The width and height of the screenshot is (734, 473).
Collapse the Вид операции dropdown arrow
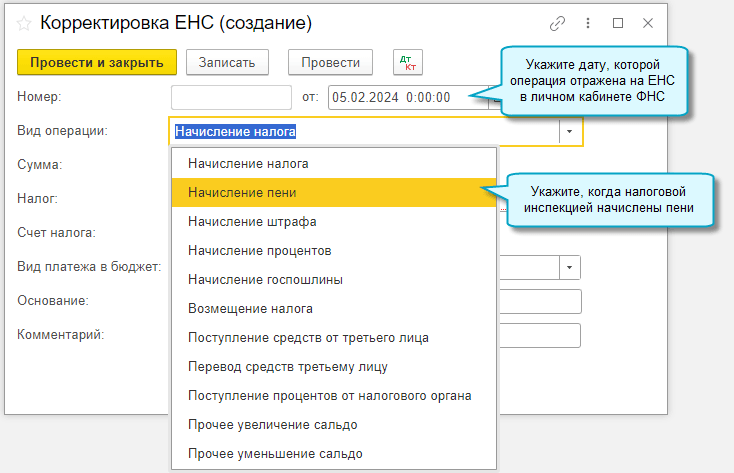[570, 131]
